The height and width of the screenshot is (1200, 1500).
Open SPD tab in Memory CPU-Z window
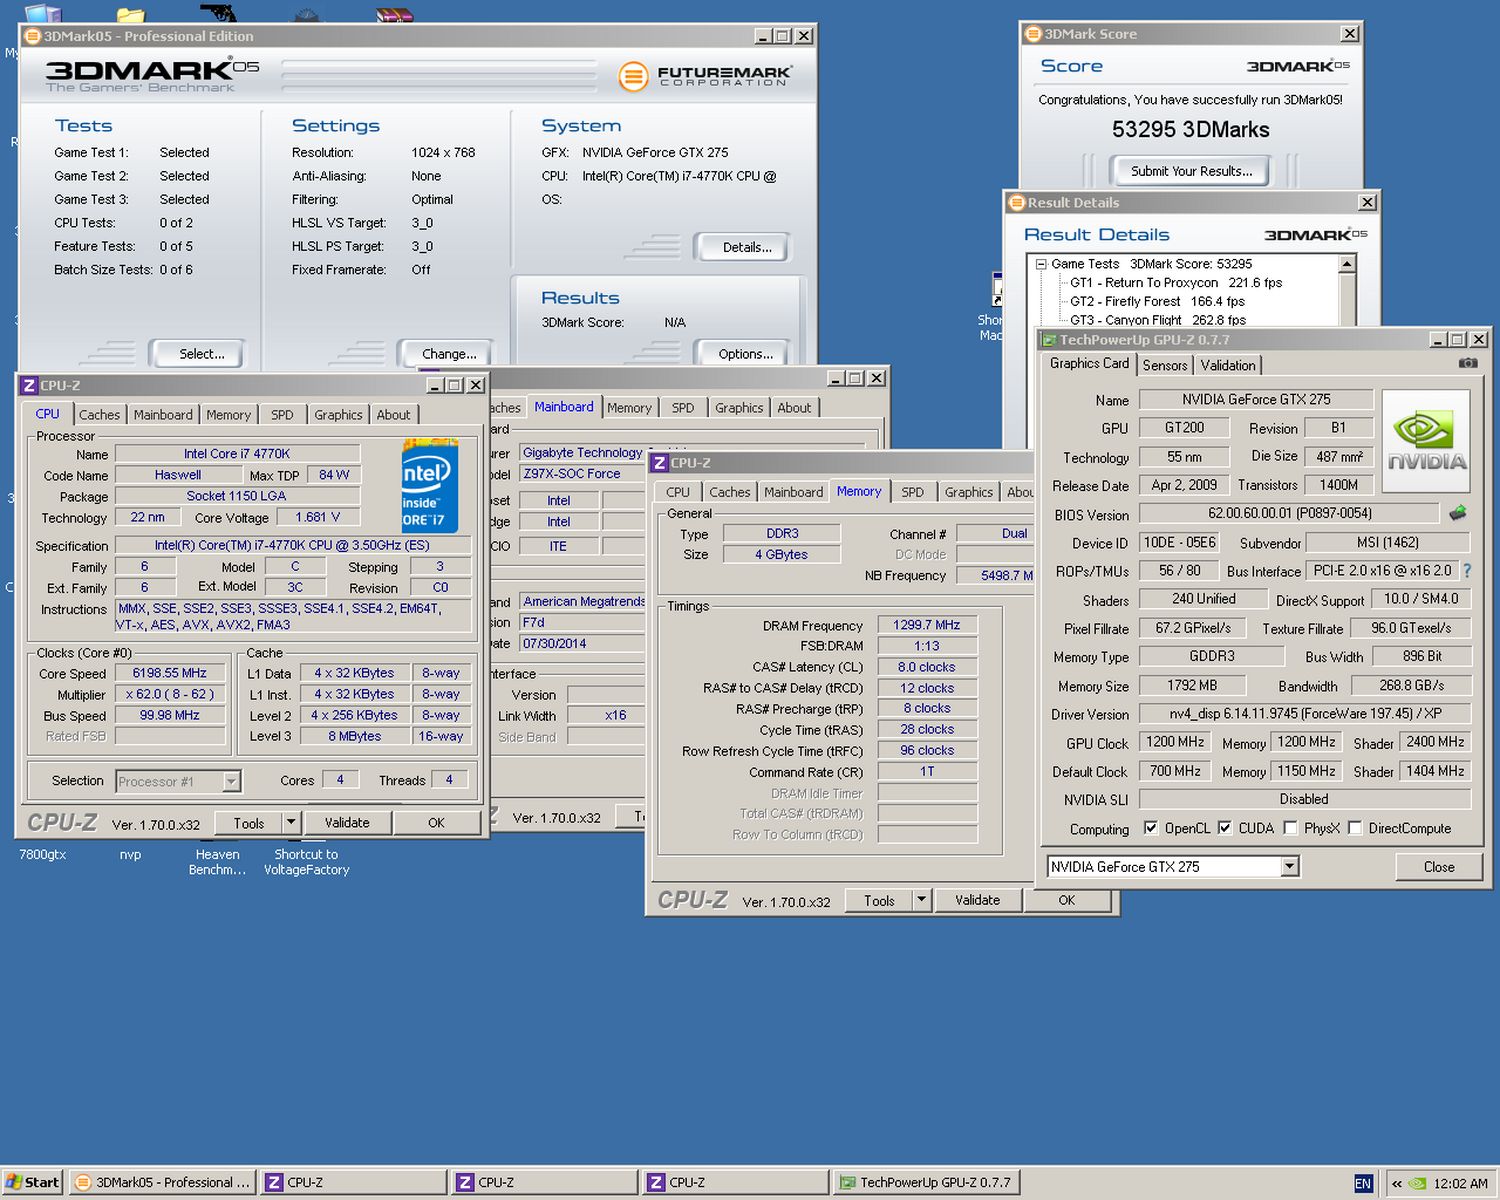912,492
